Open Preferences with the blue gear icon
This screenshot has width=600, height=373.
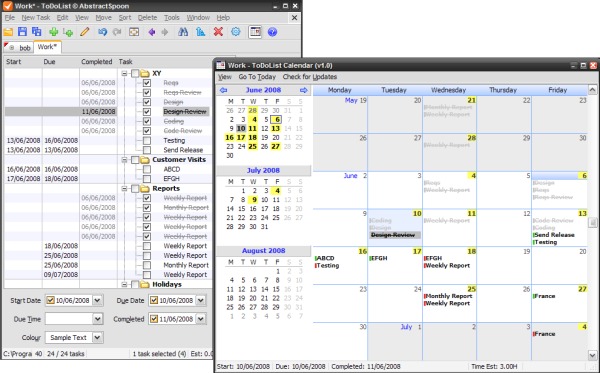[x=236, y=32]
